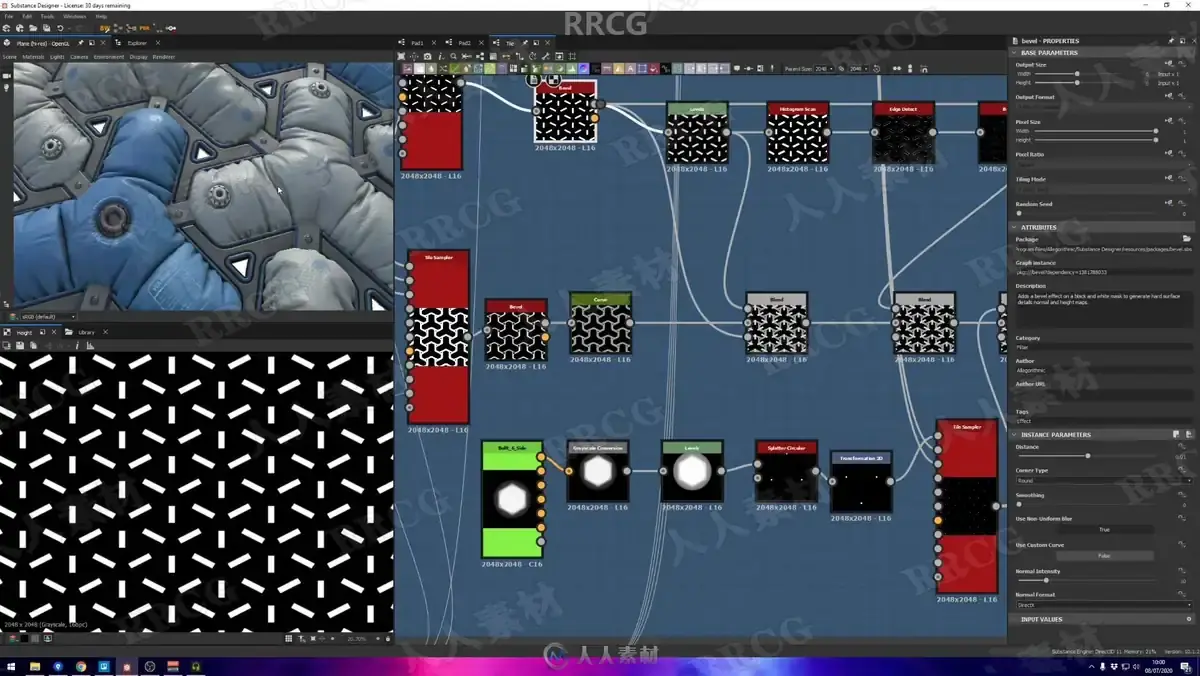Select the Splatter Circular node
The image size is (1200, 676).
pyautogui.click(x=786, y=471)
